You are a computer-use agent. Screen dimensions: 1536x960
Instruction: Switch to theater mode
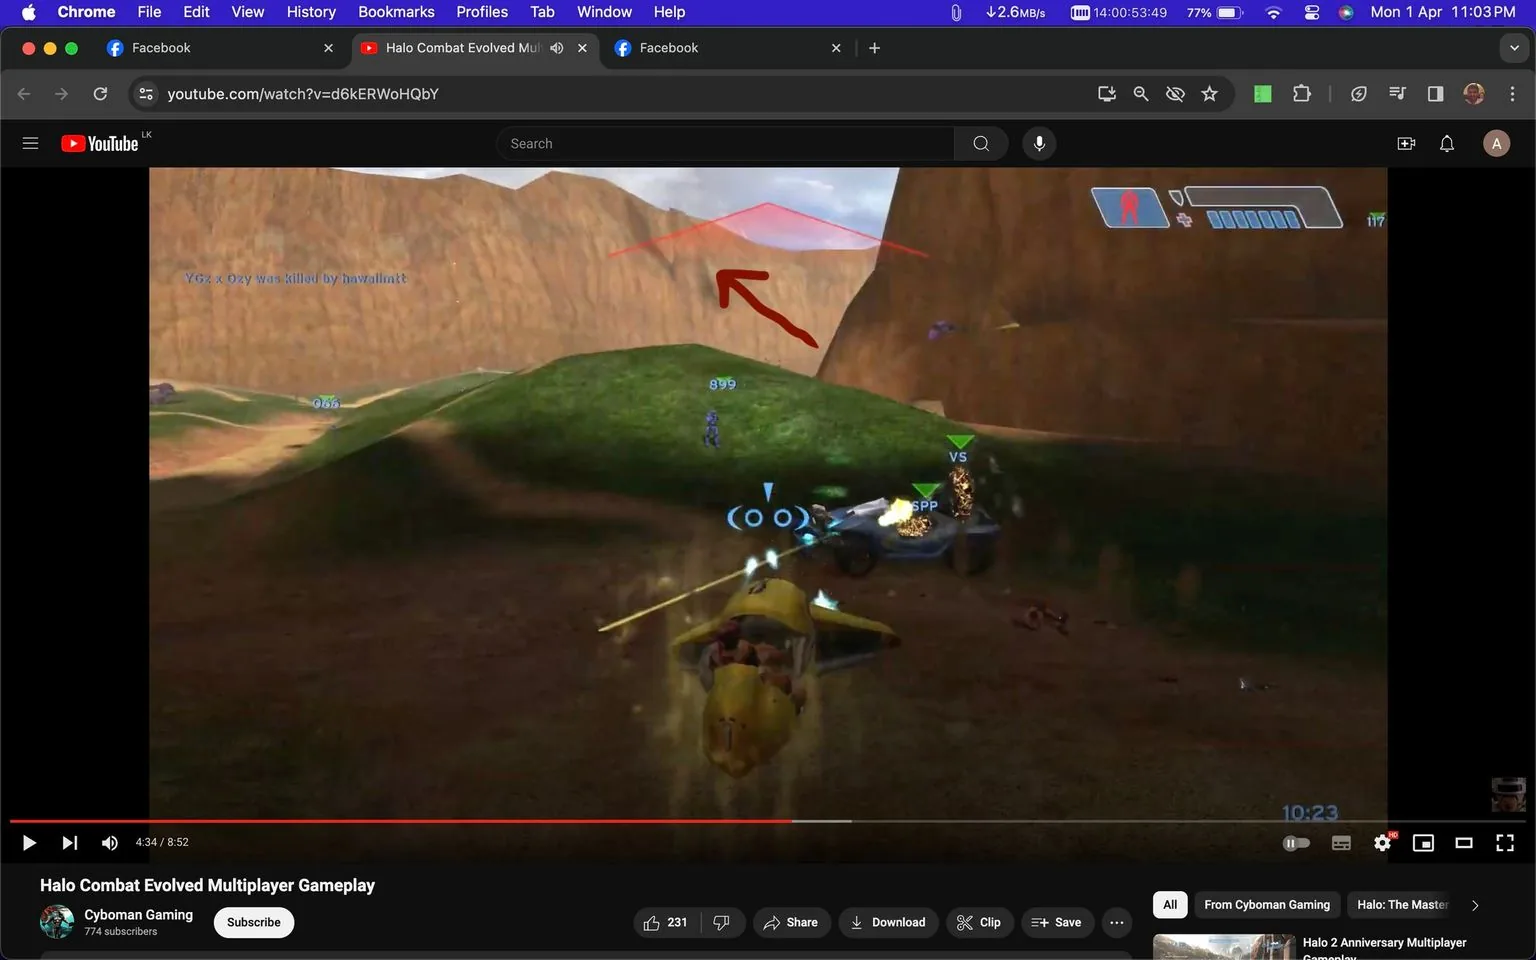tap(1464, 842)
